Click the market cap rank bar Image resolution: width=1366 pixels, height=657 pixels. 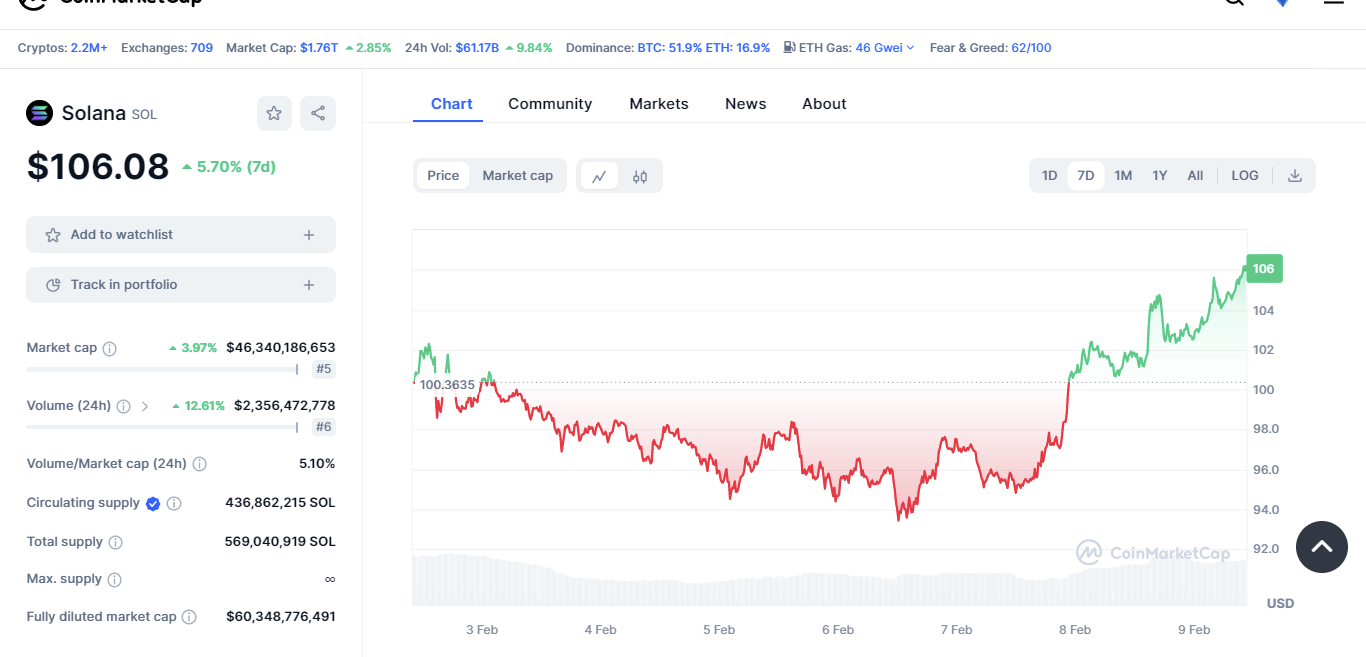point(162,370)
